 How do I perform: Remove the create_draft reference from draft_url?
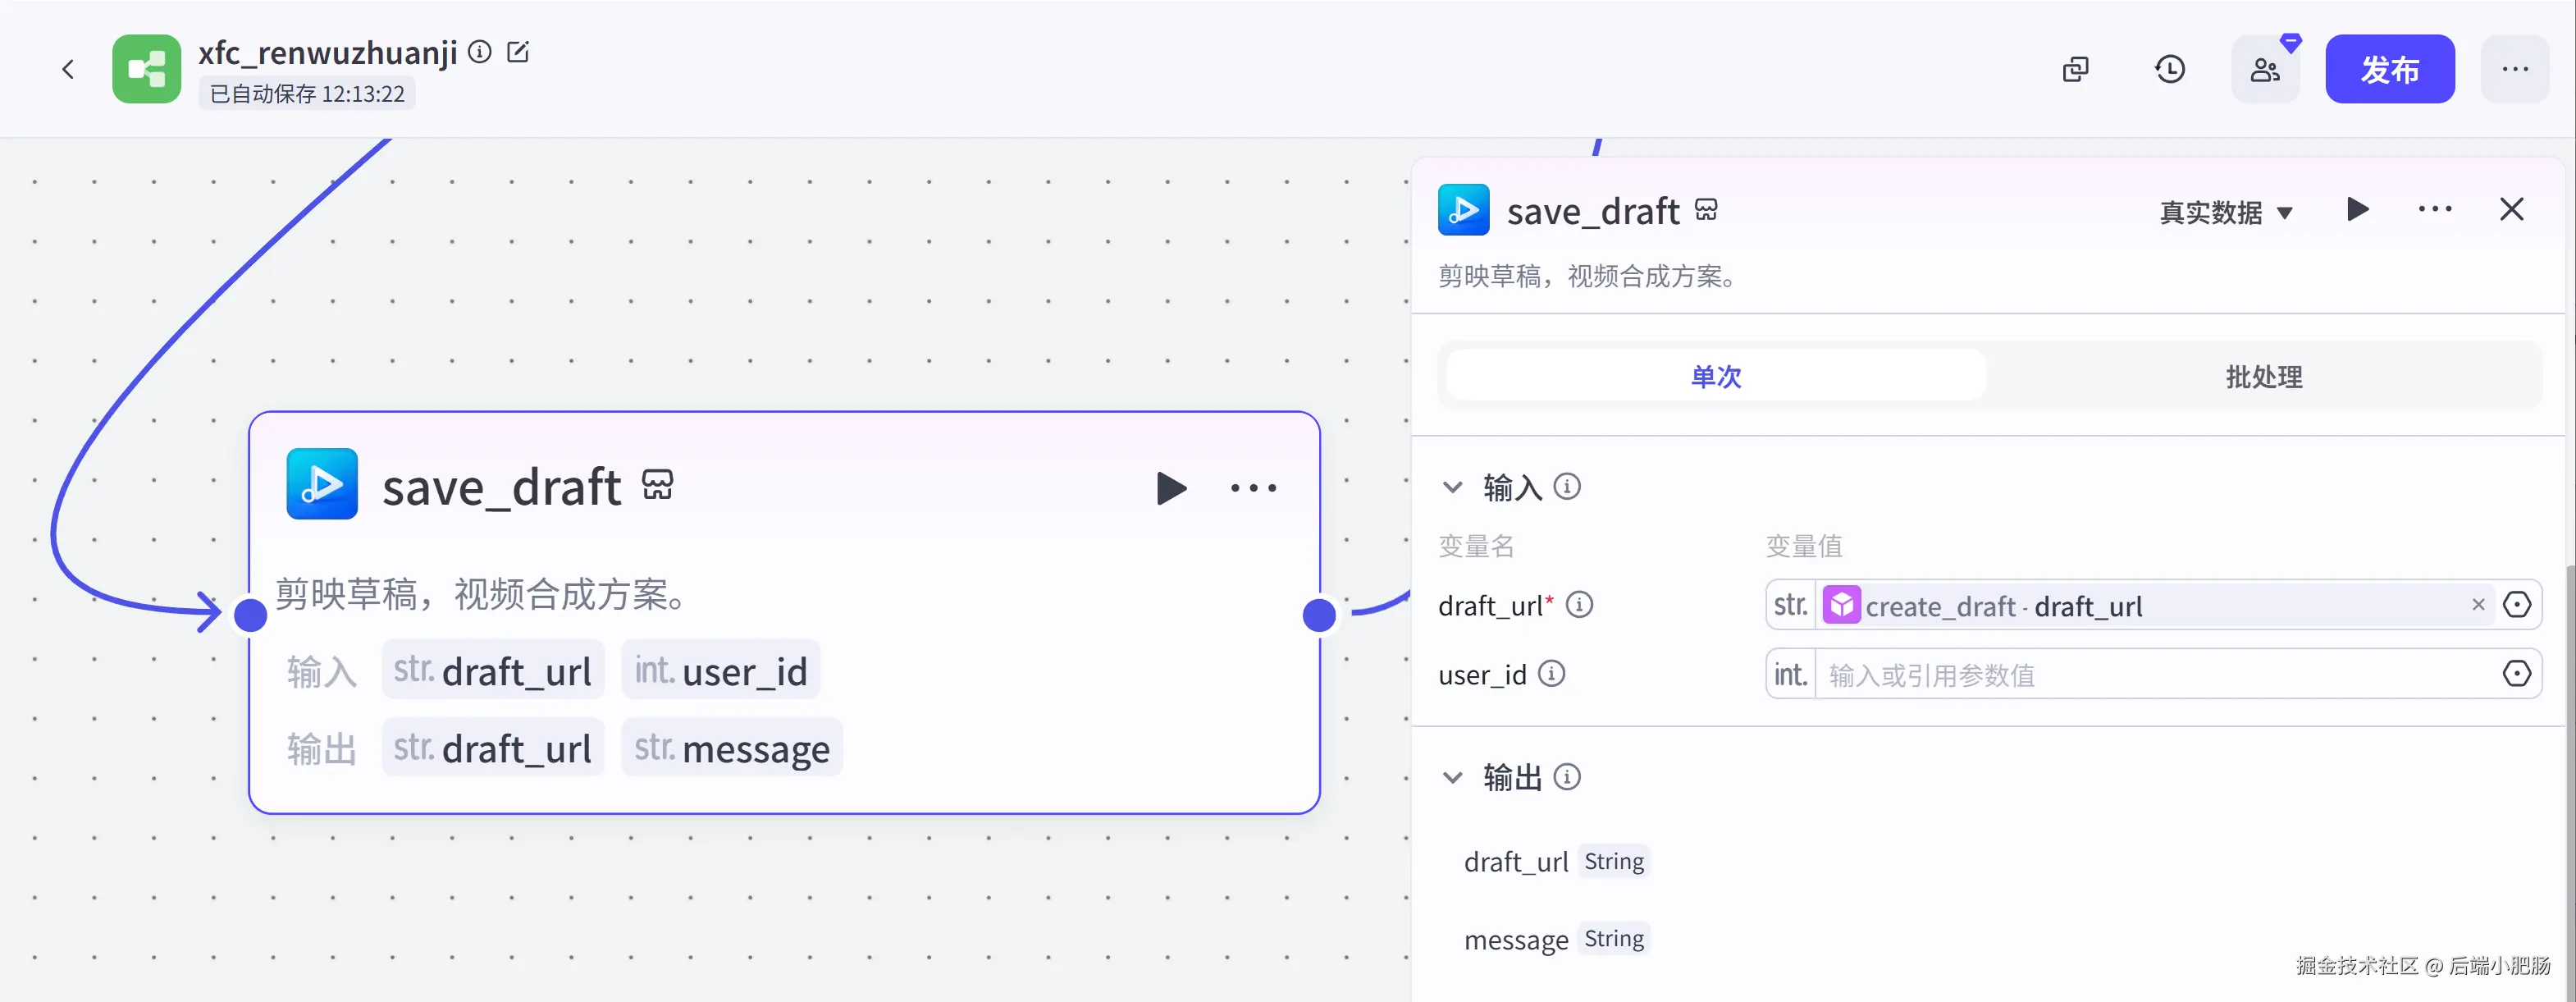[x=2478, y=605]
